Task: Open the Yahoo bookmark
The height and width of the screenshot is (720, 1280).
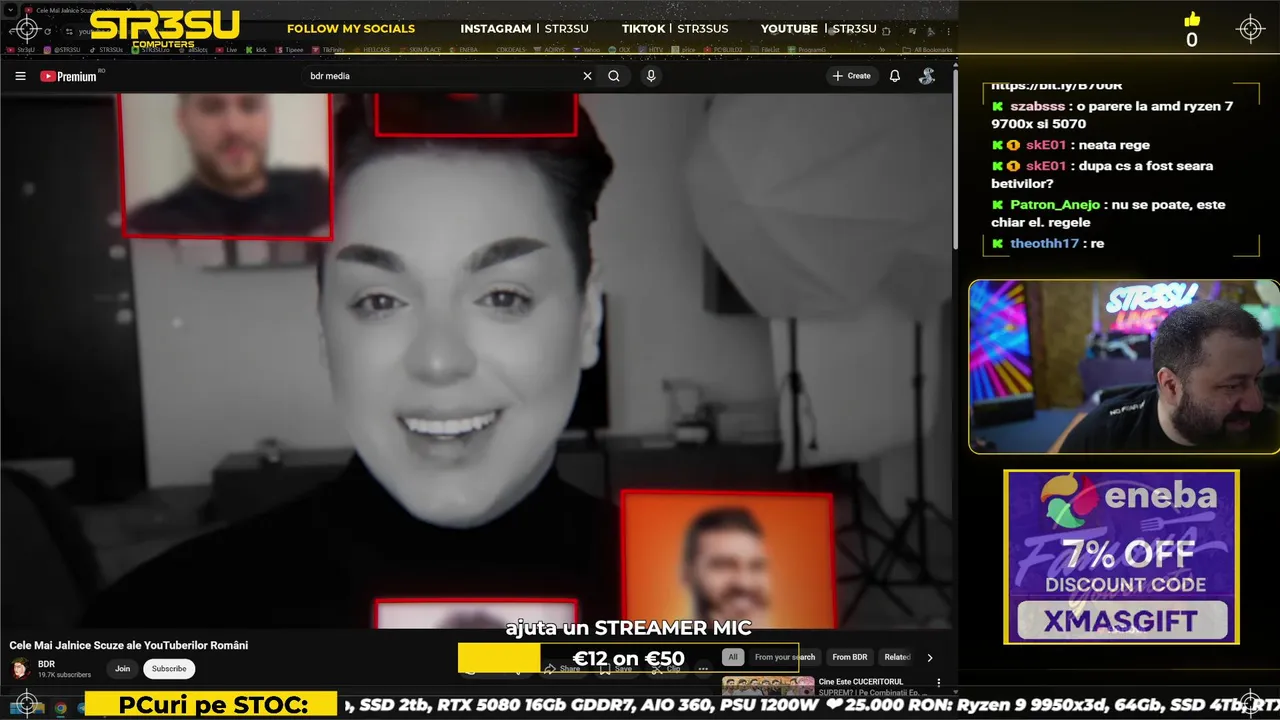Action: 585,49
